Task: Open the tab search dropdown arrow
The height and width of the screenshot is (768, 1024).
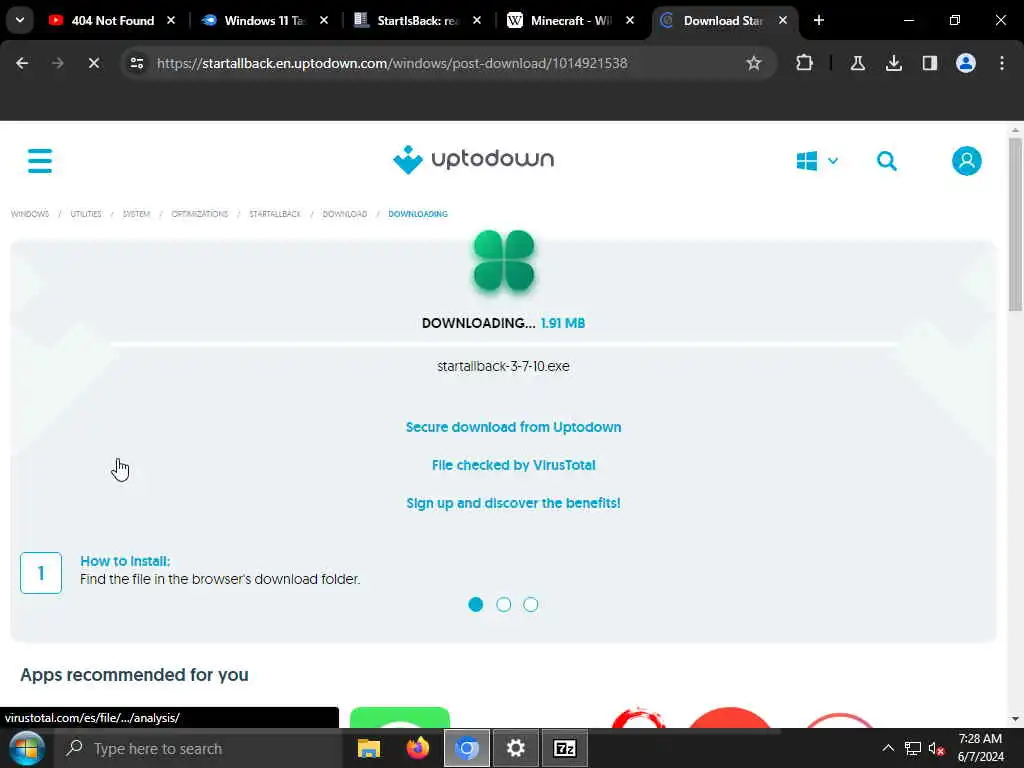Action: click(20, 20)
